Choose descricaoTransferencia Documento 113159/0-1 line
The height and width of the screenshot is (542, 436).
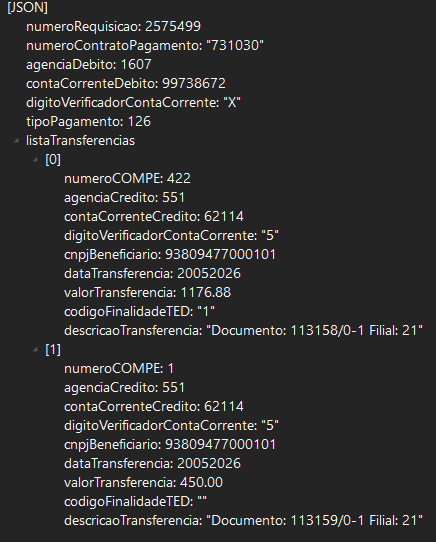(x=243, y=521)
